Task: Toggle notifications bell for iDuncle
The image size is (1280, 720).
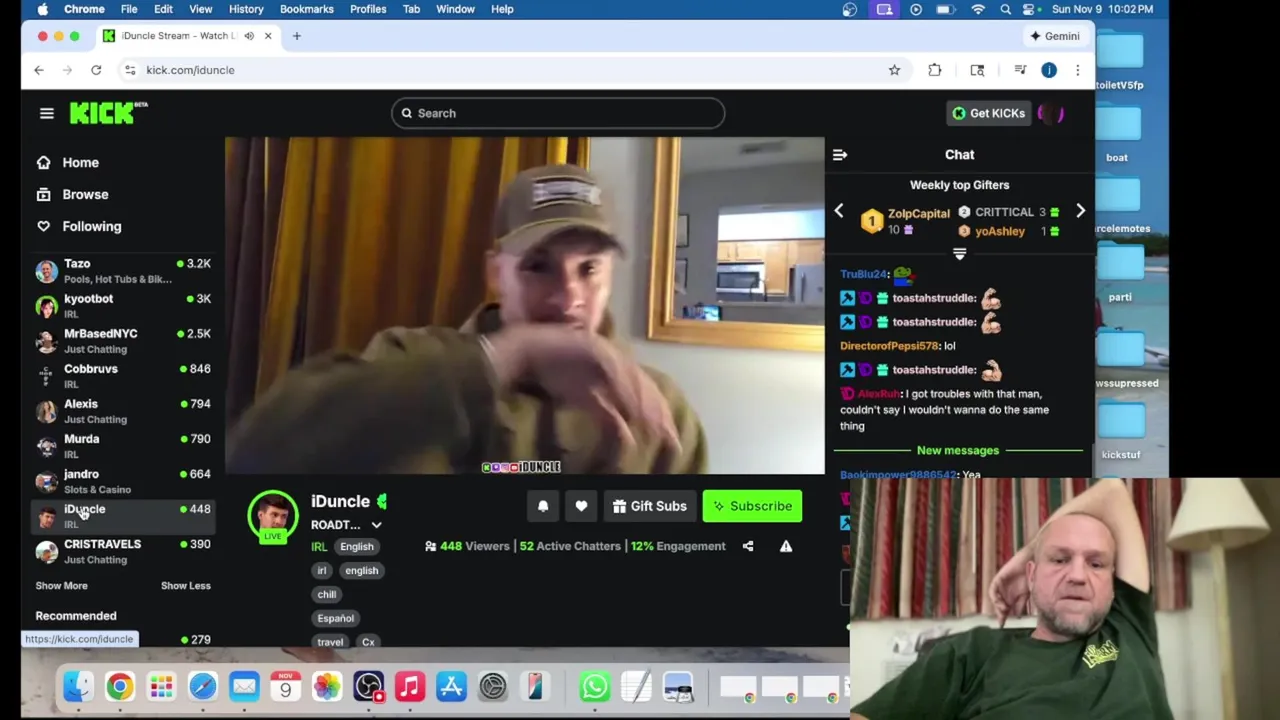Action: click(x=543, y=506)
